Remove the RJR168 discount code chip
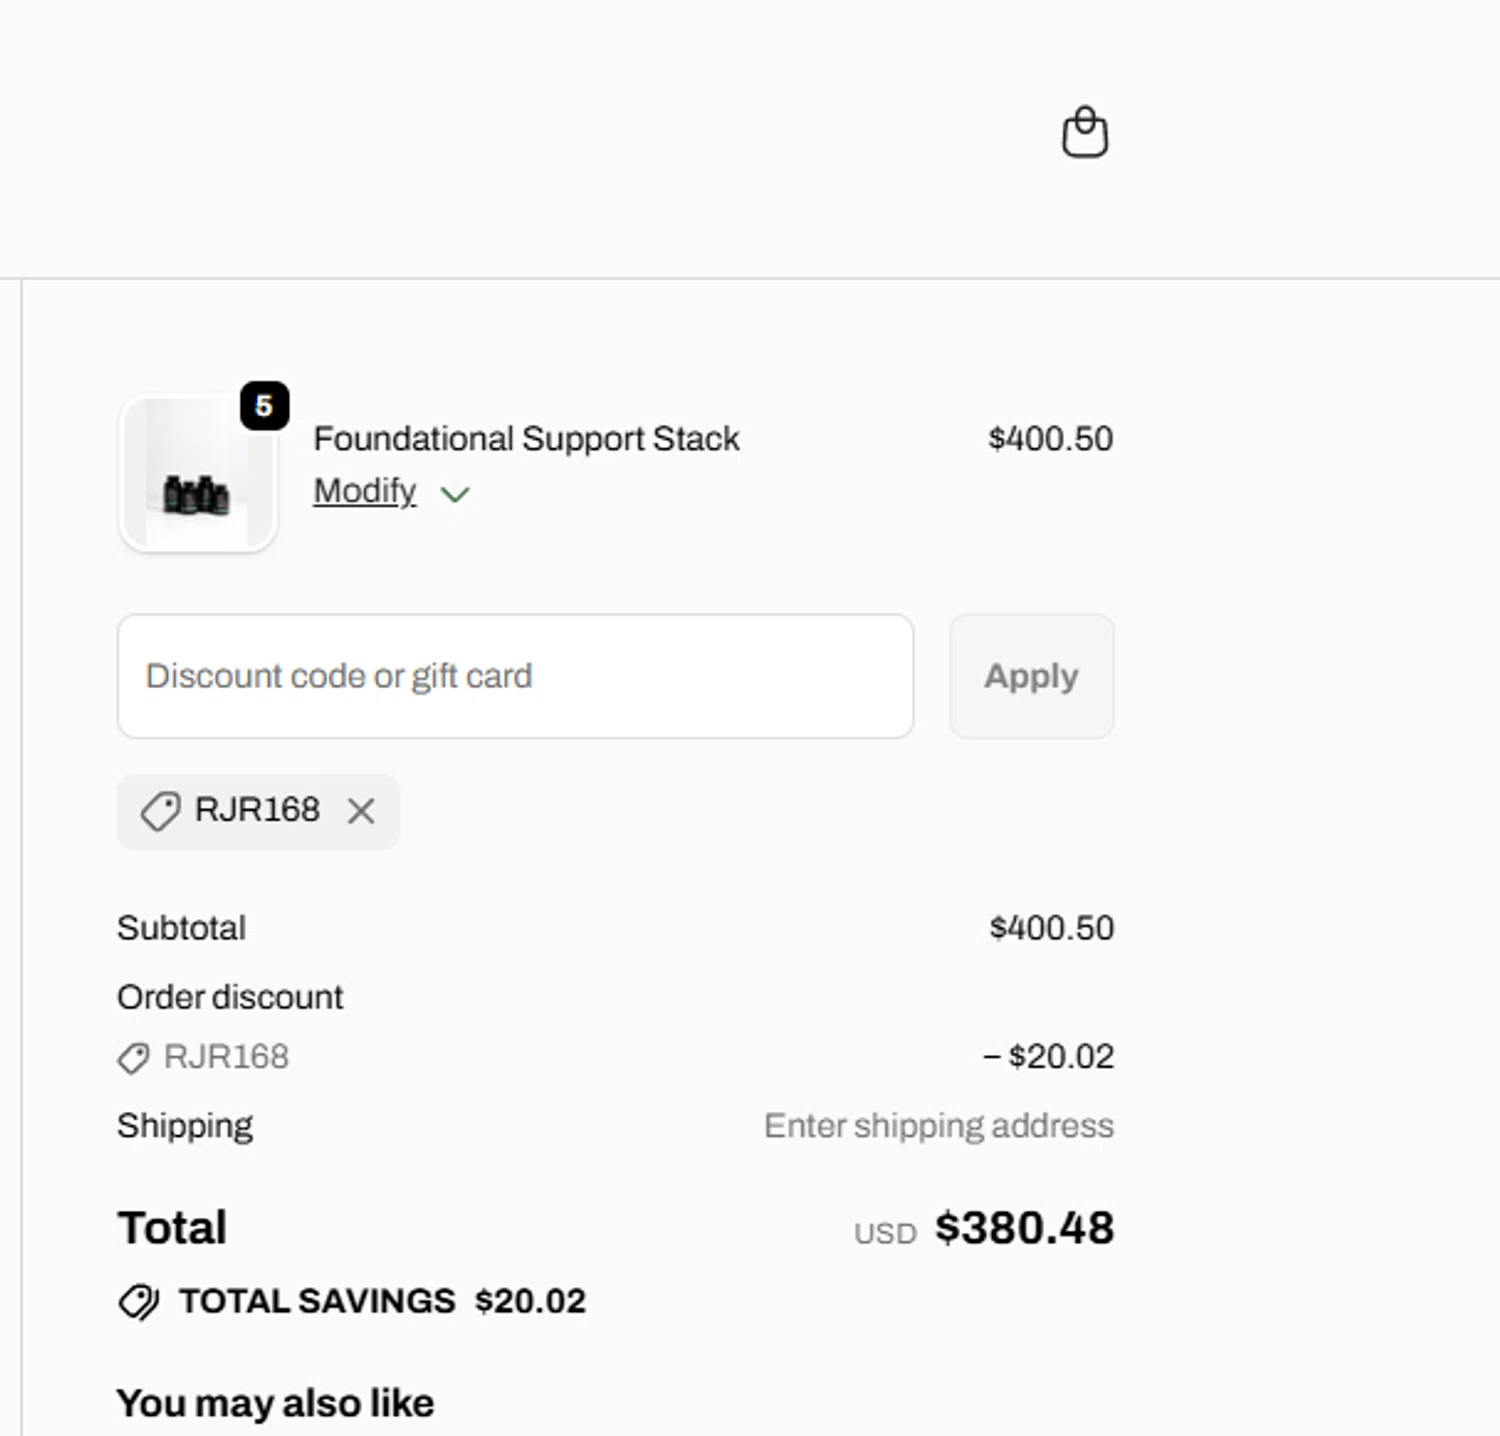The image size is (1500, 1436). [x=361, y=811]
